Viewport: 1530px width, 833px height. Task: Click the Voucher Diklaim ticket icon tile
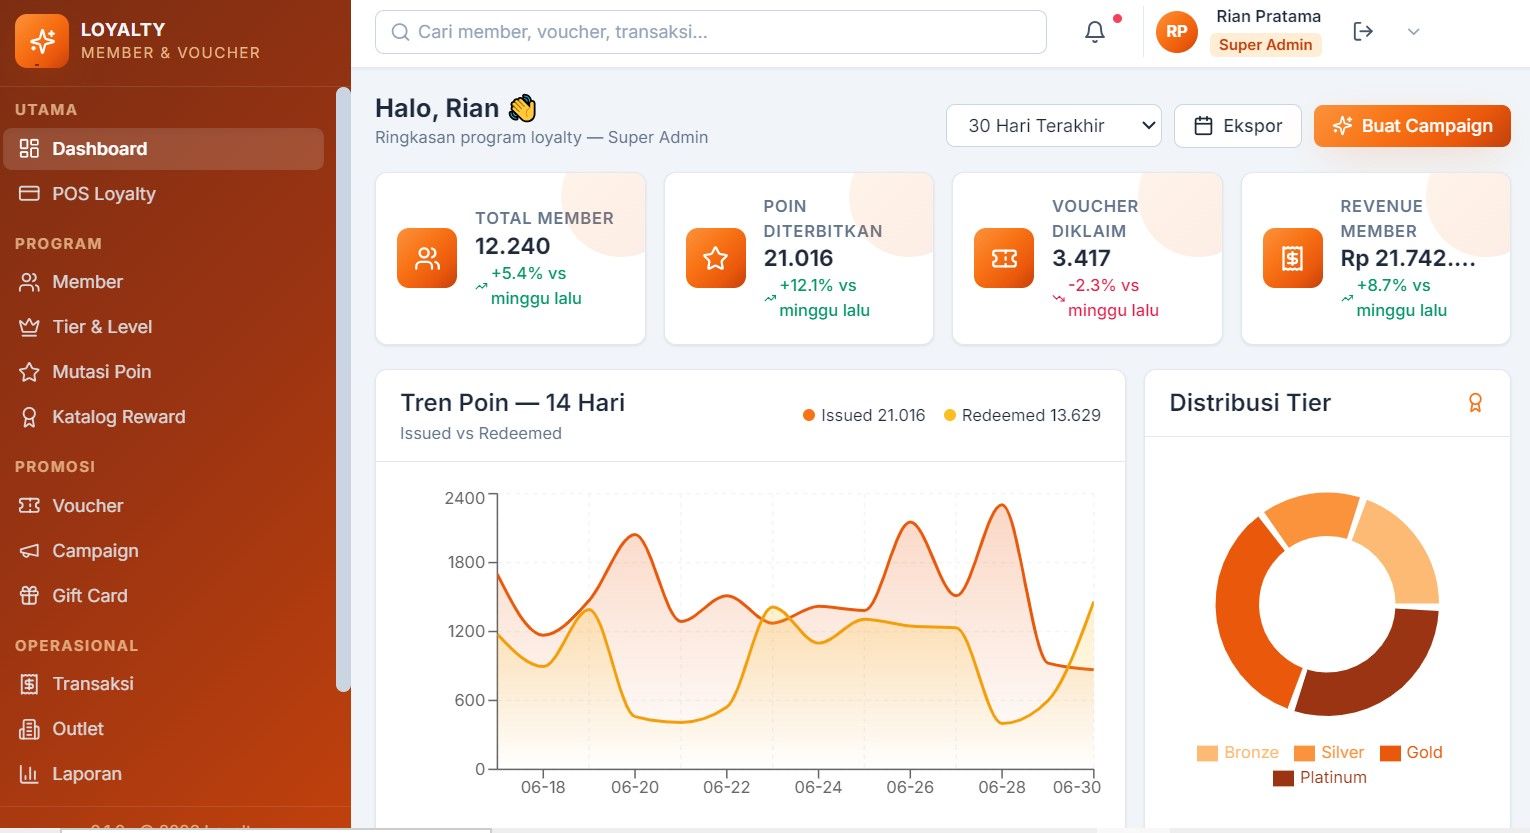tap(1004, 258)
